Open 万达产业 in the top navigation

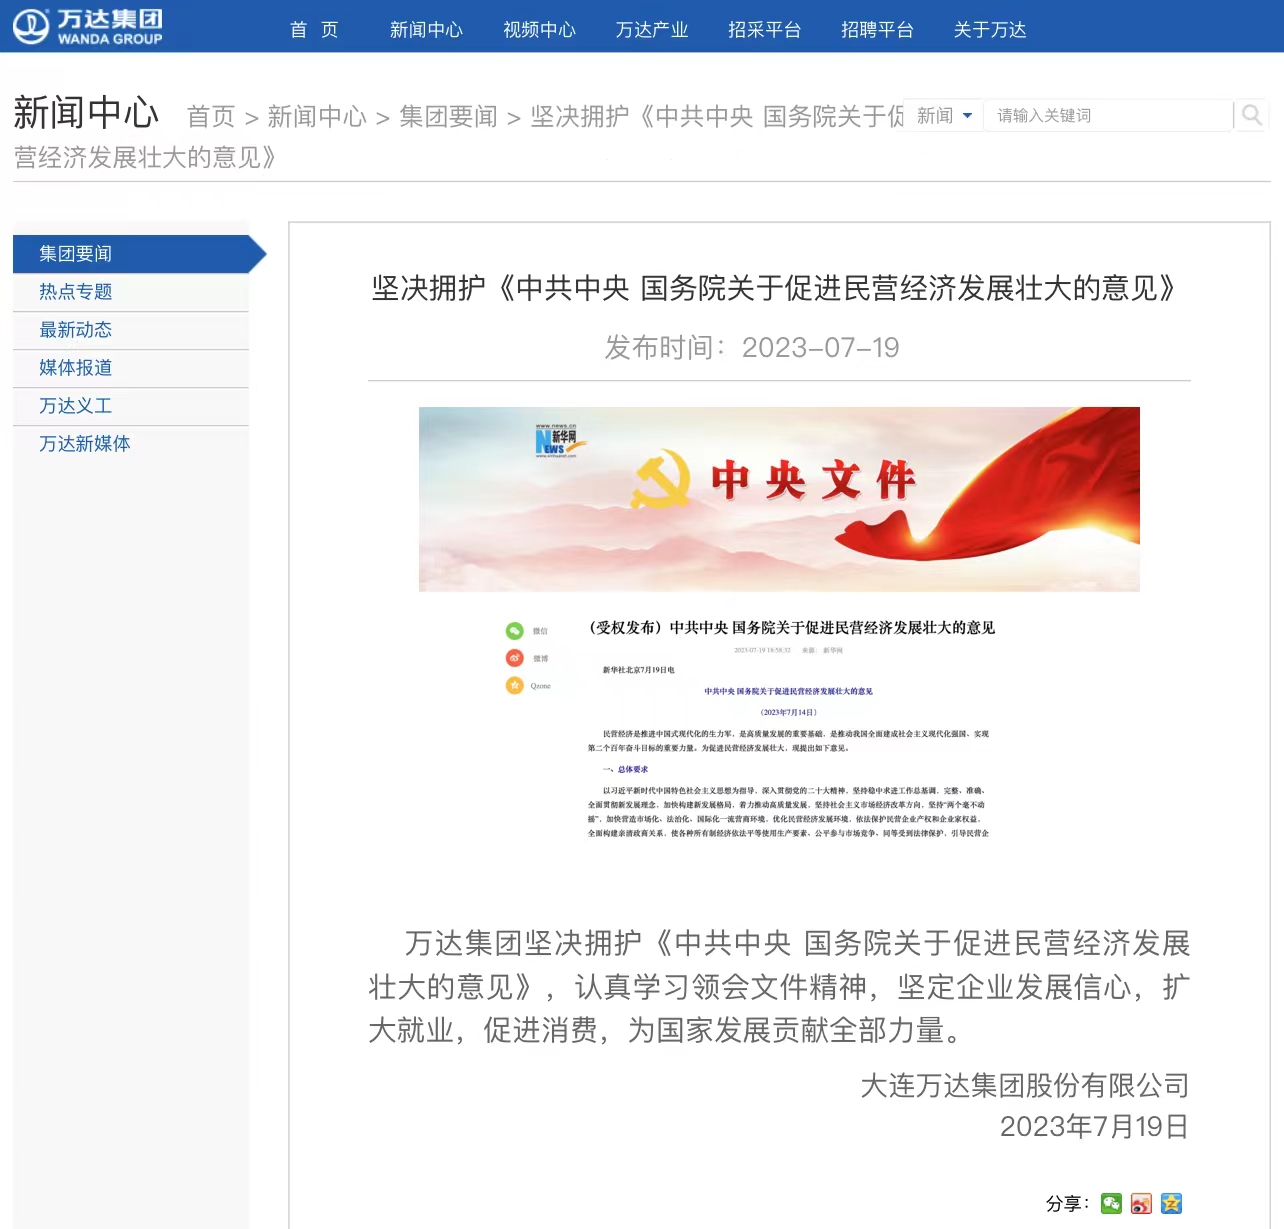652,30
